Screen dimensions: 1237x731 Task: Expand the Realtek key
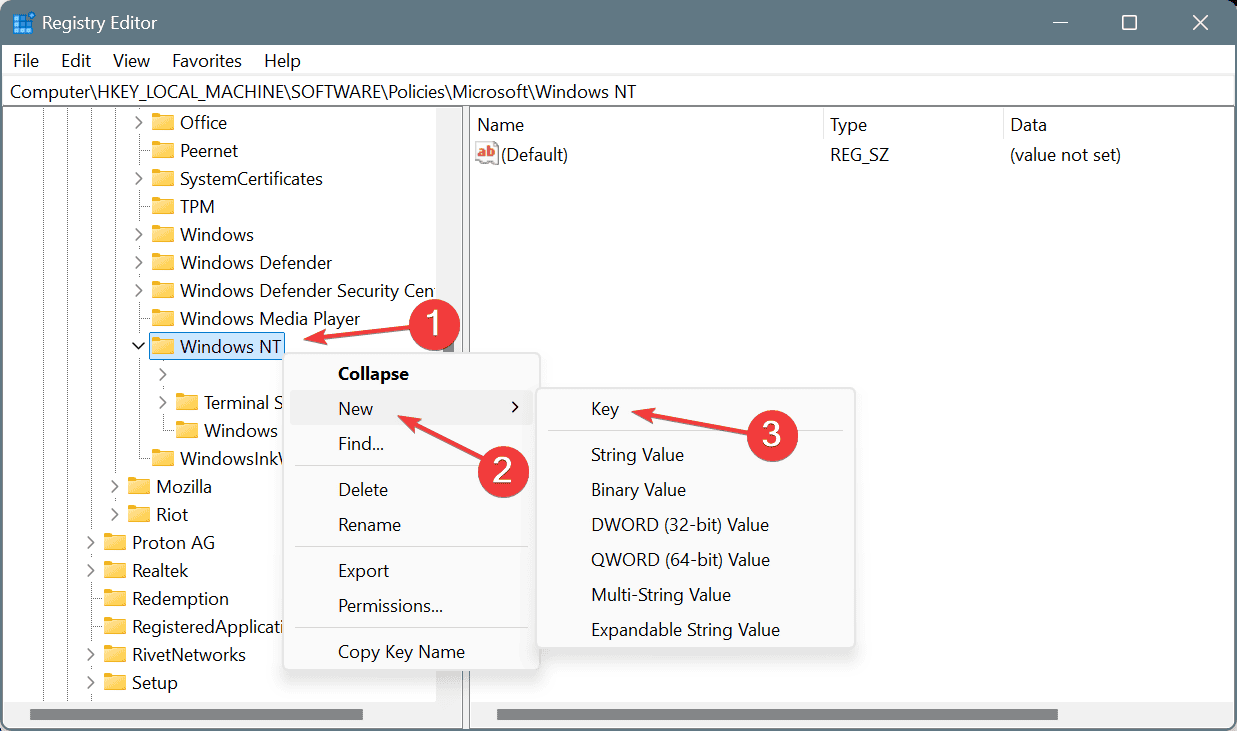(90, 570)
